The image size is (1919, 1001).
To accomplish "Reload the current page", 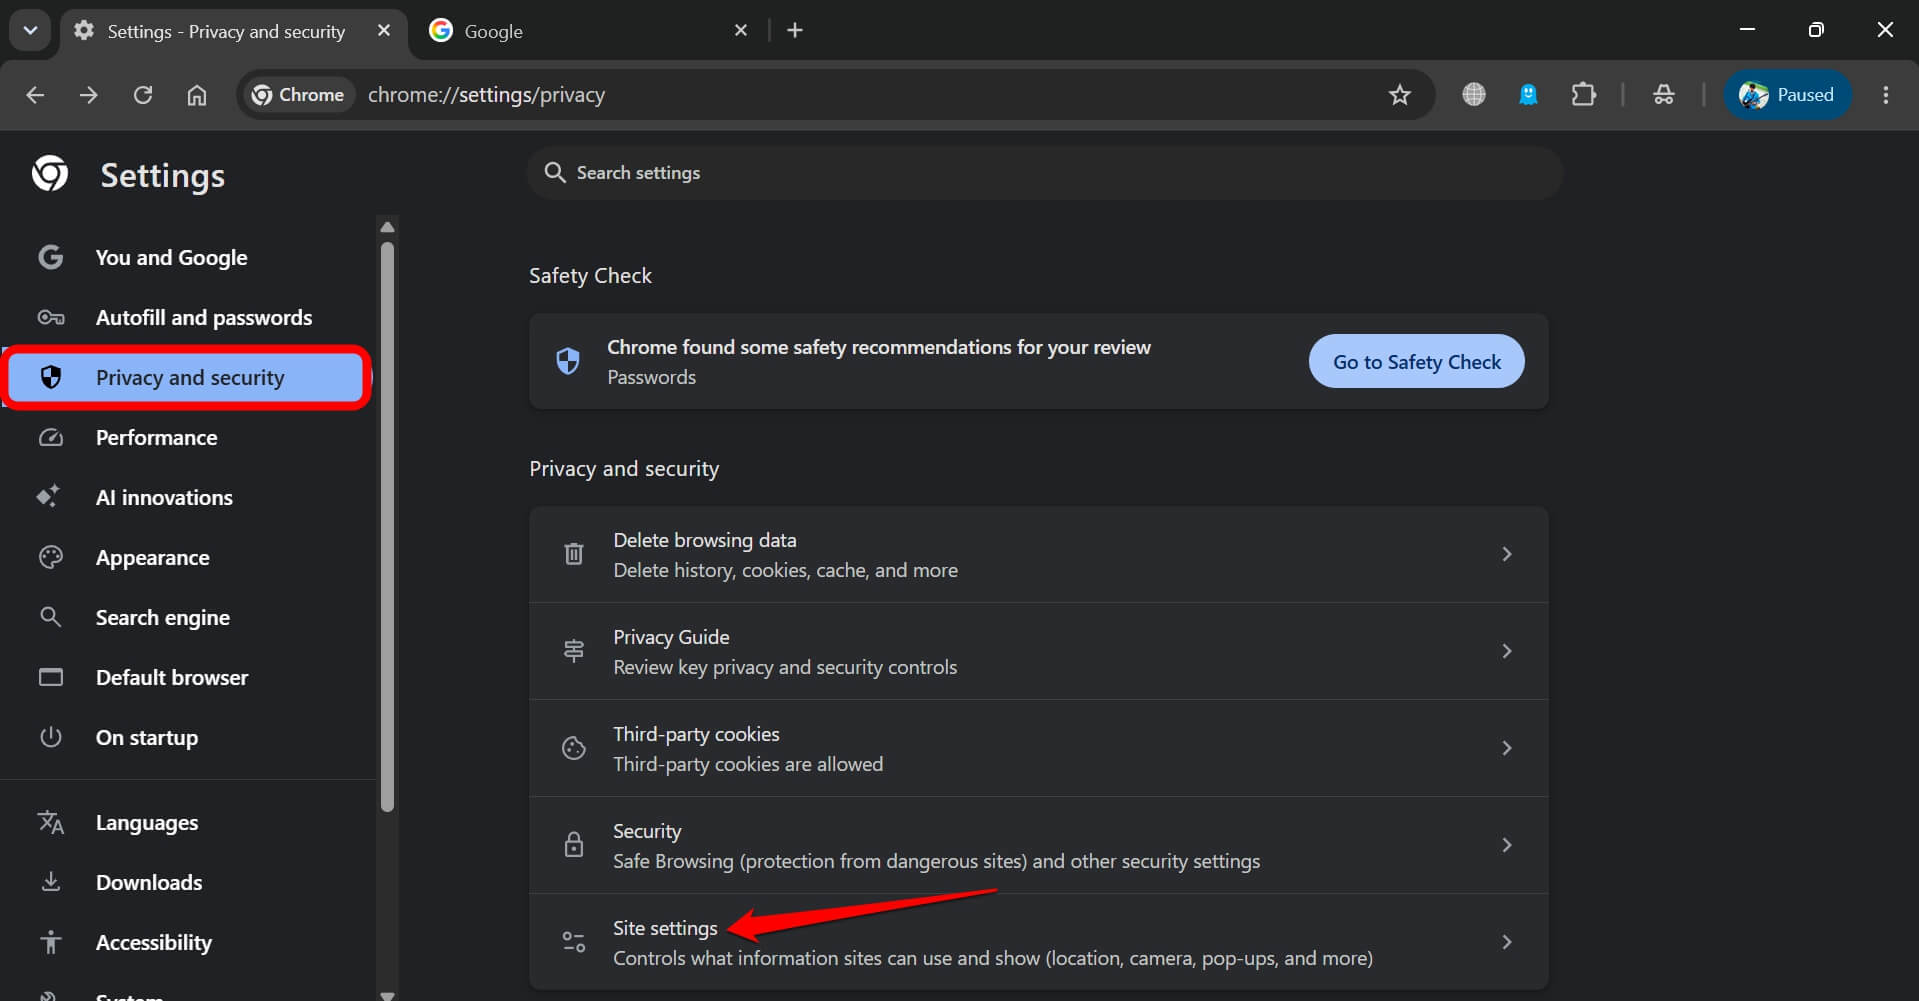I will pos(143,95).
